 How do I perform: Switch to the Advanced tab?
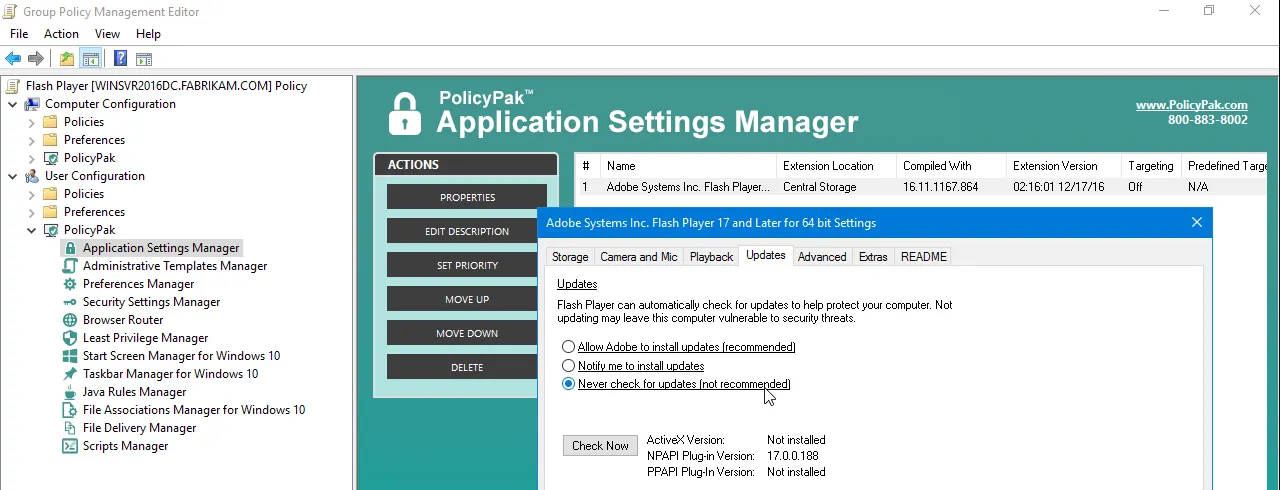click(x=822, y=257)
